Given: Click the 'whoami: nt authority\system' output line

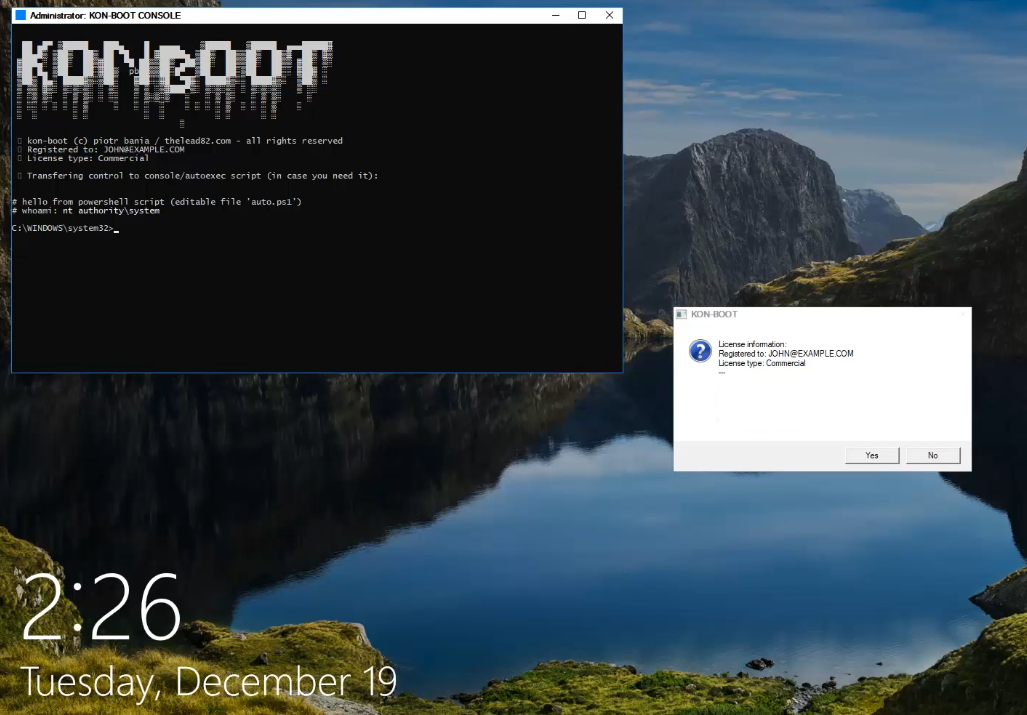Looking at the screenshot, I should tap(90, 211).
